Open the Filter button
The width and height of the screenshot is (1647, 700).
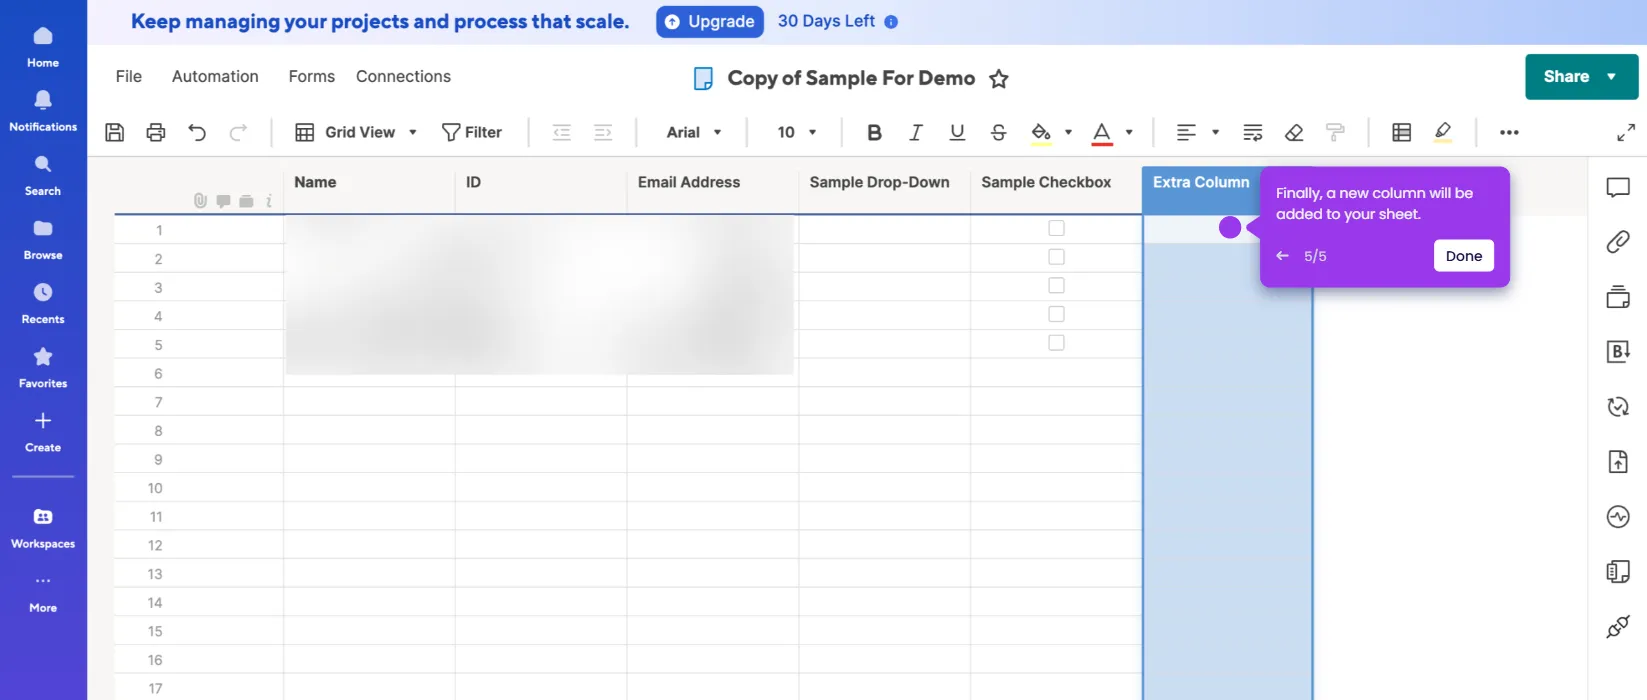(472, 132)
